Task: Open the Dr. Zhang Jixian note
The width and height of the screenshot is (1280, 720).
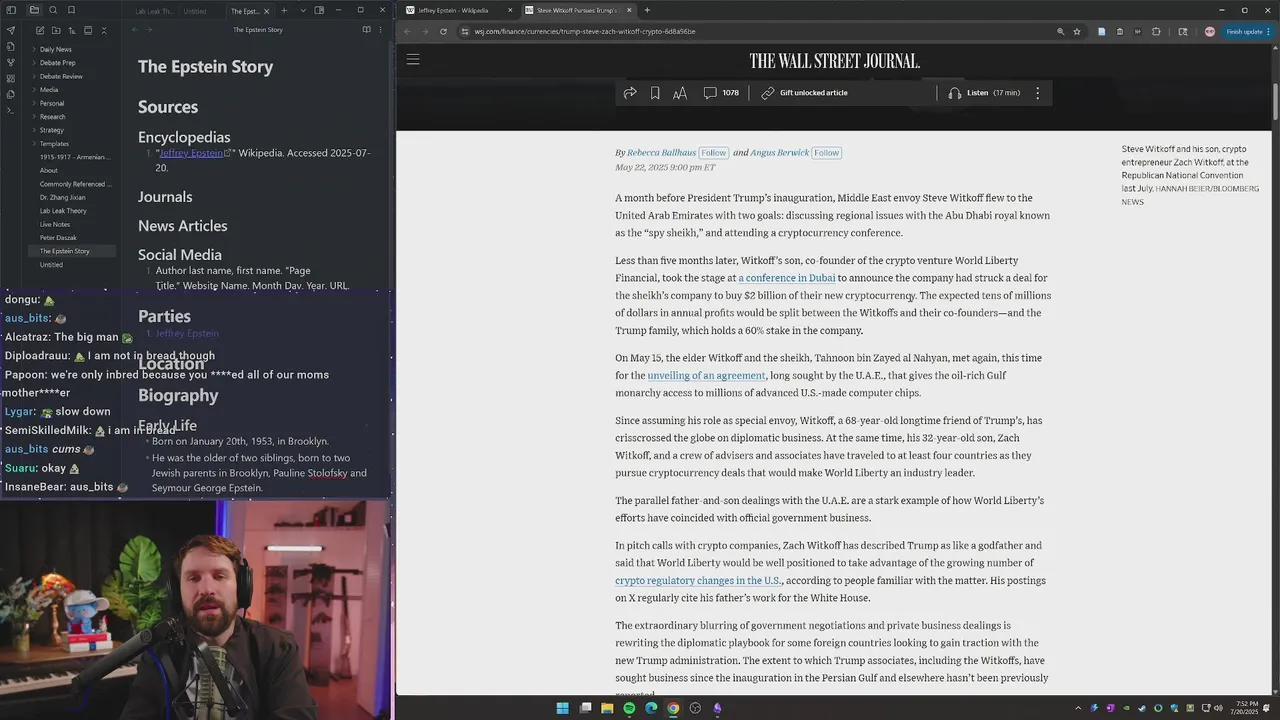Action: (62, 197)
